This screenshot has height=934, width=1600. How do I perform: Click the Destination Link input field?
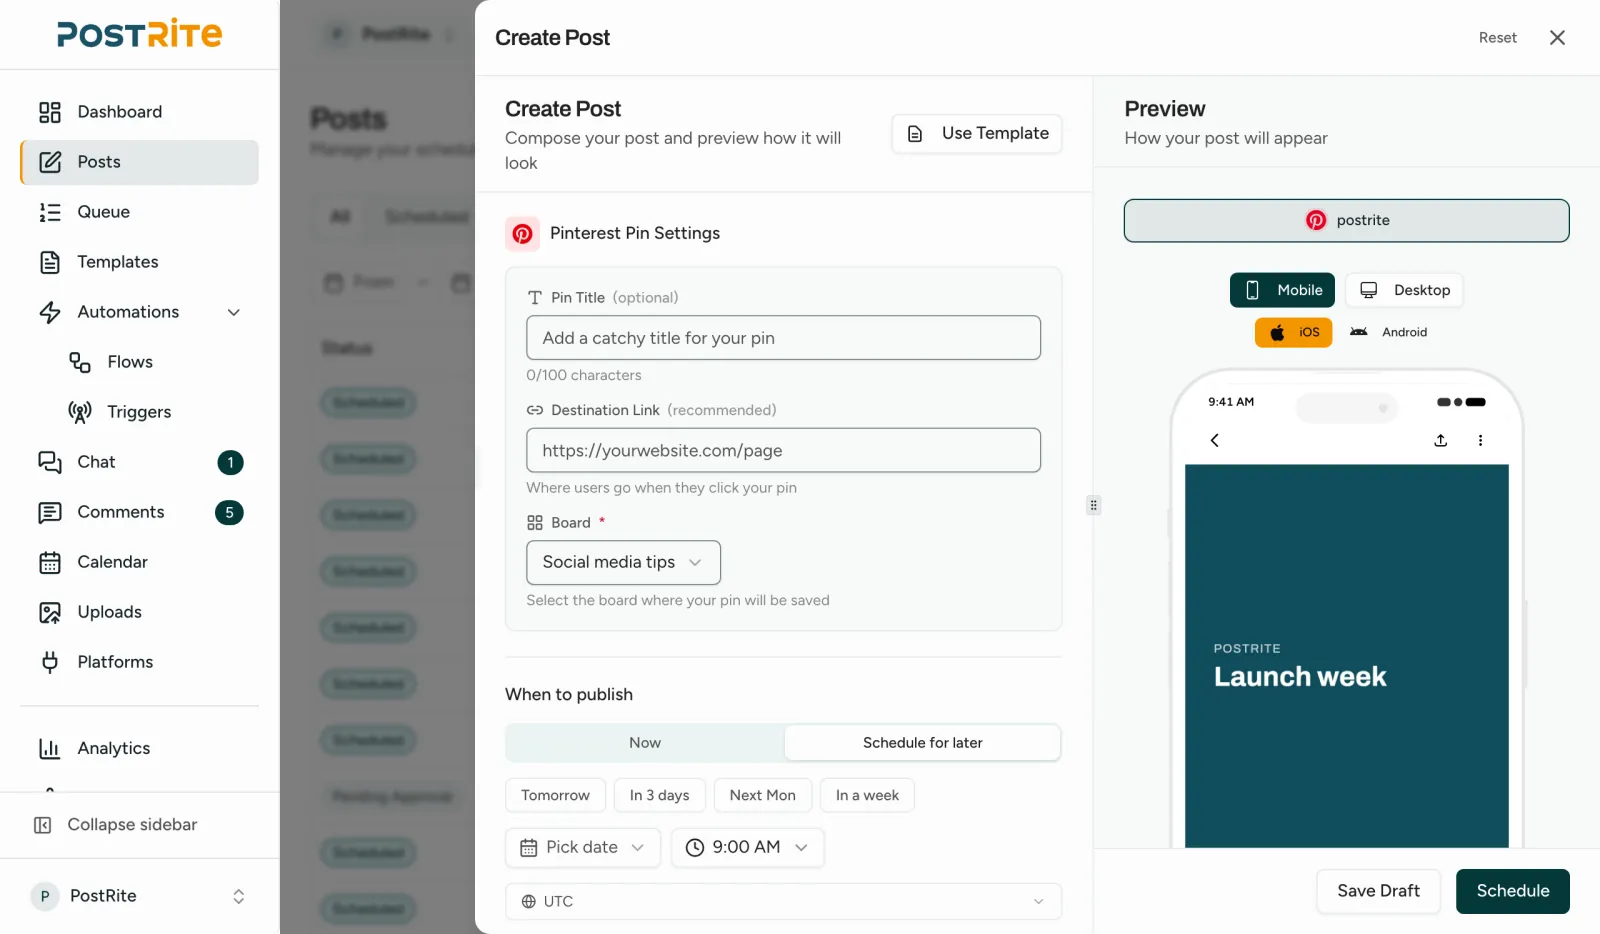[x=783, y=451]
